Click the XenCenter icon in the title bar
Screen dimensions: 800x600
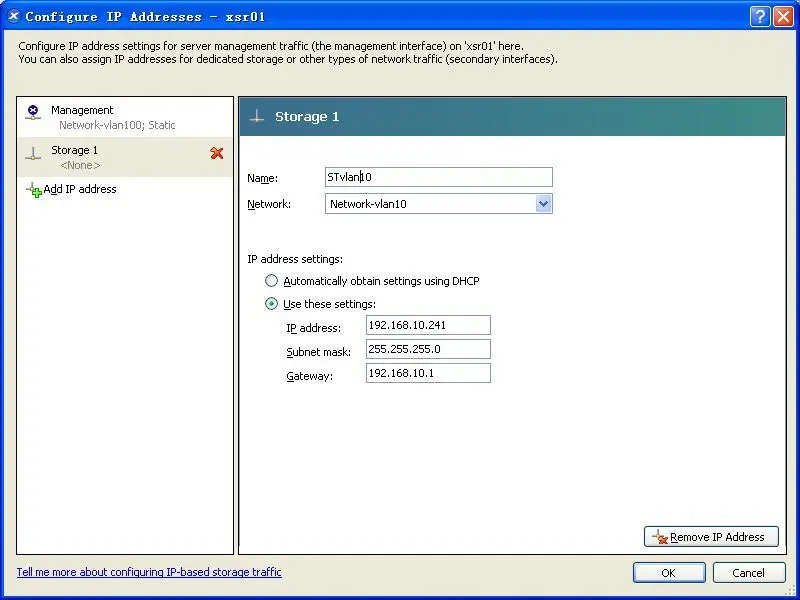pos(14,16)
